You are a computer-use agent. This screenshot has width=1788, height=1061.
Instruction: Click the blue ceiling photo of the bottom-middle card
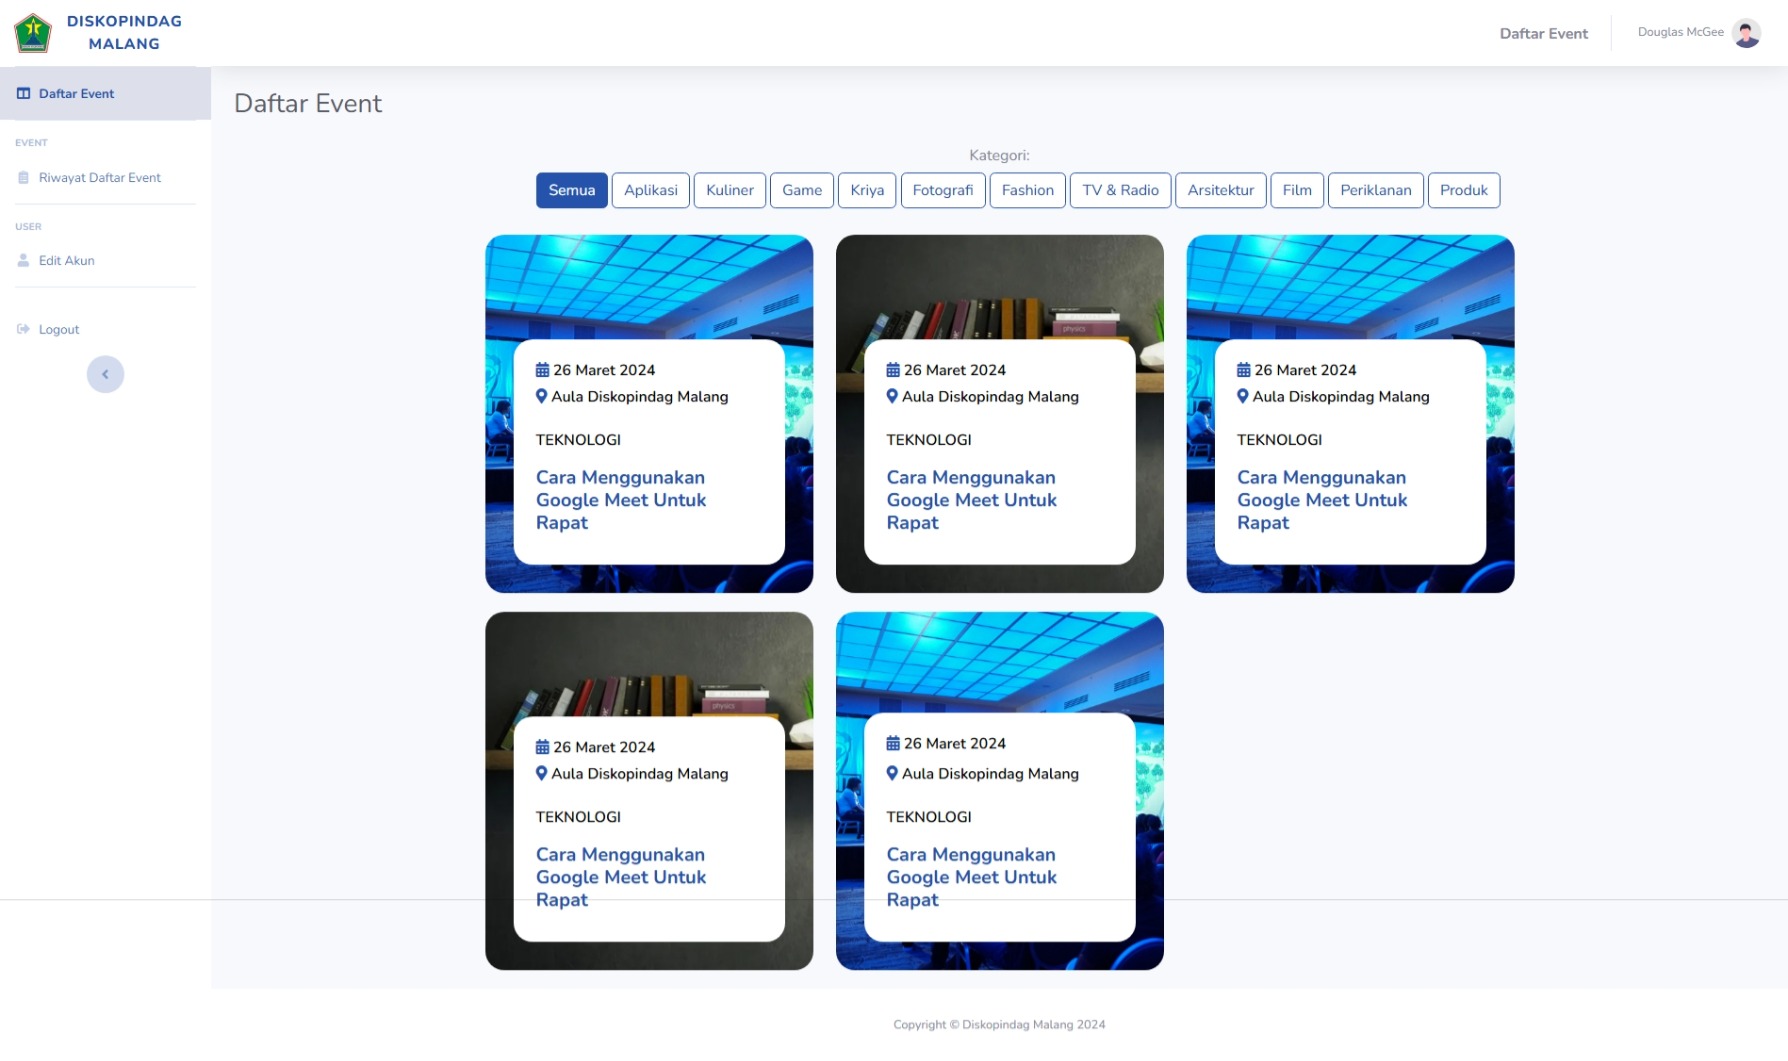(1000, 662)
